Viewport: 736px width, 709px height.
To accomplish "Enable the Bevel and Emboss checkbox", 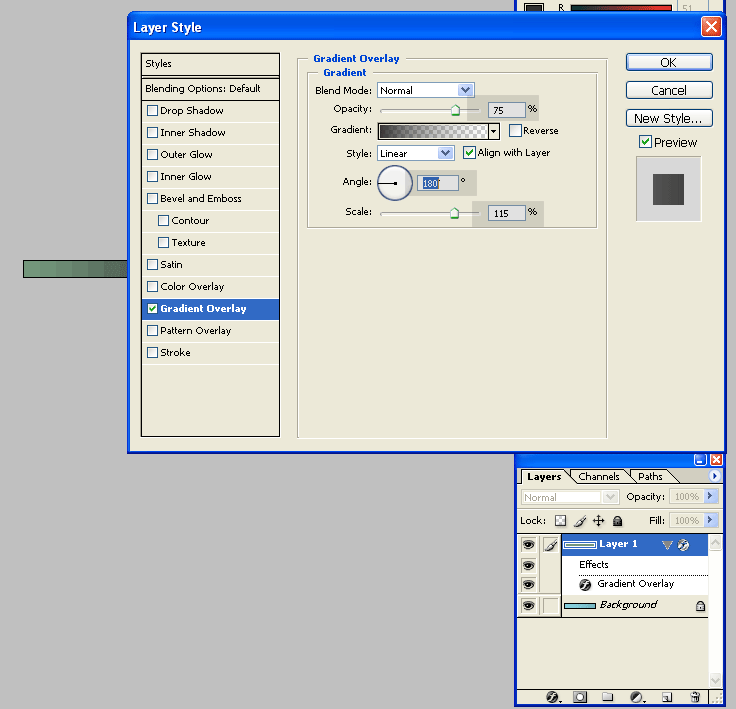I will 152,199.
